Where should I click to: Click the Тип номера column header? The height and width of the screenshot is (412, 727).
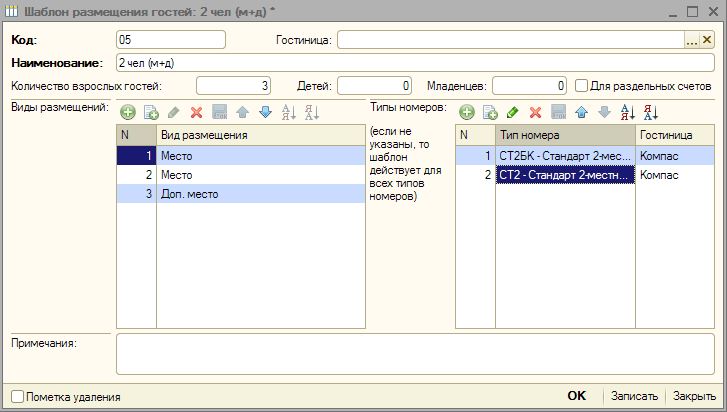click(x=565, y=135)
